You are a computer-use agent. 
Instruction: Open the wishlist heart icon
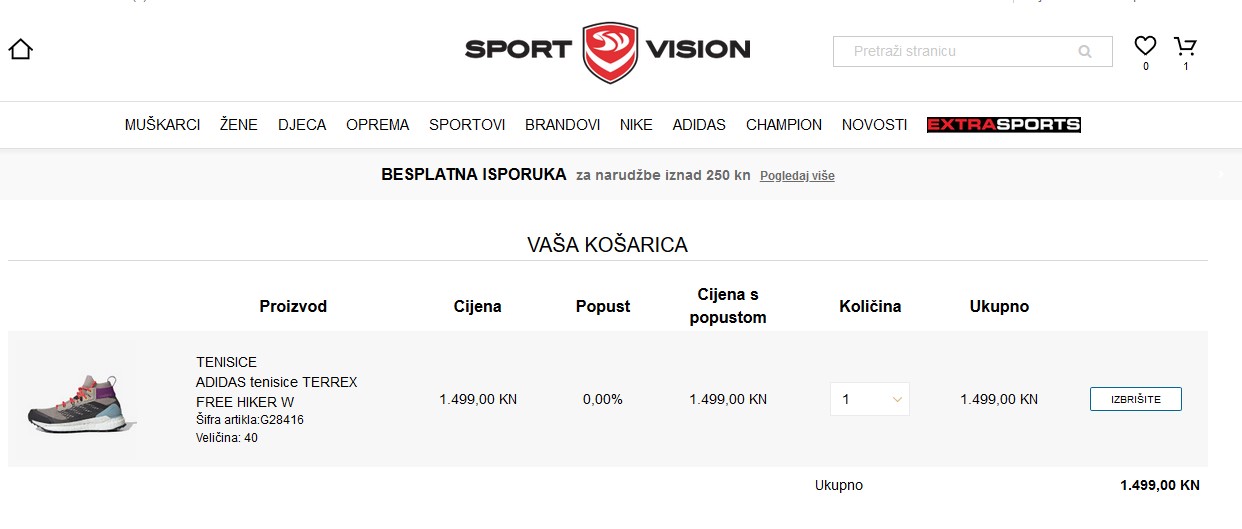coord(1145,45)
